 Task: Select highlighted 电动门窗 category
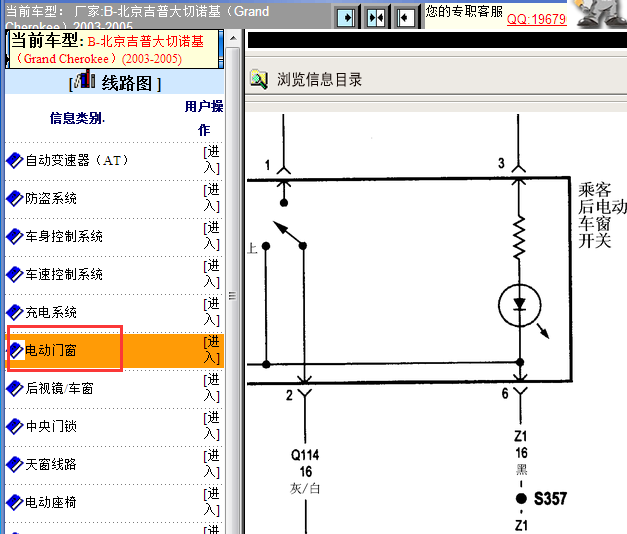51,350
